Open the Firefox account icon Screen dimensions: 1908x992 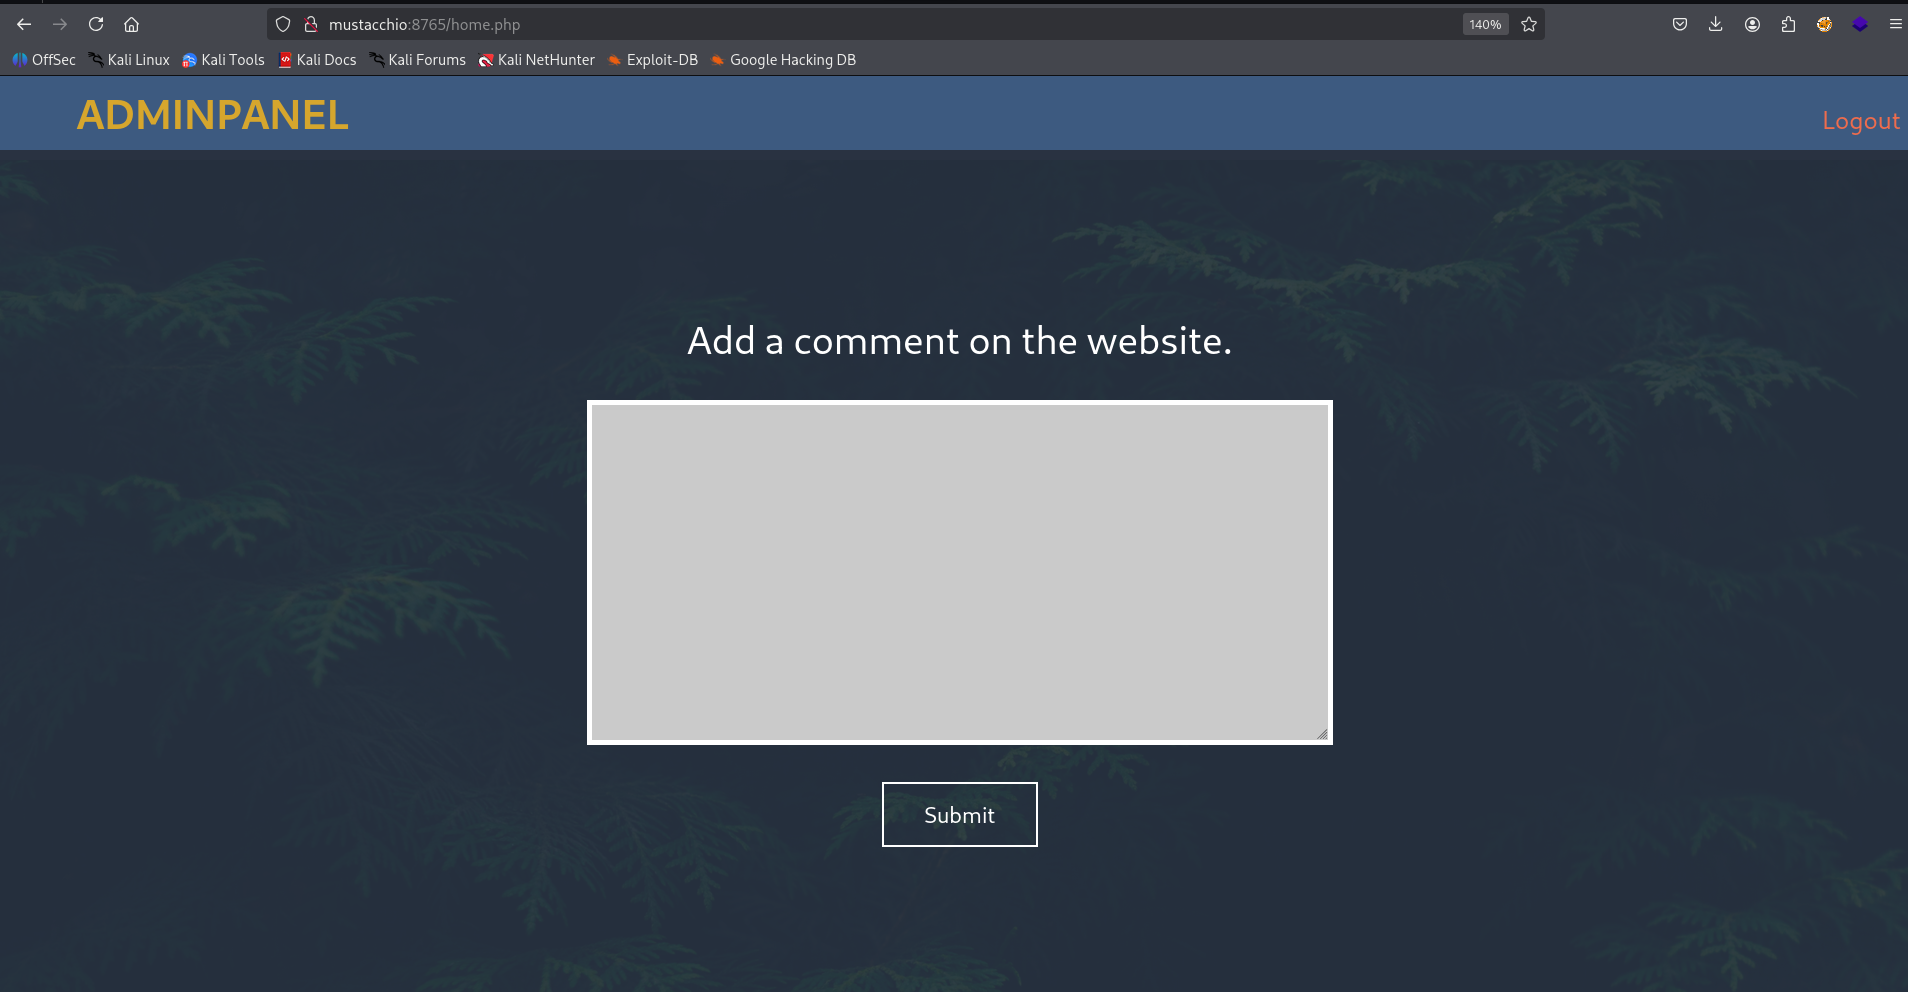point(1752,24)
